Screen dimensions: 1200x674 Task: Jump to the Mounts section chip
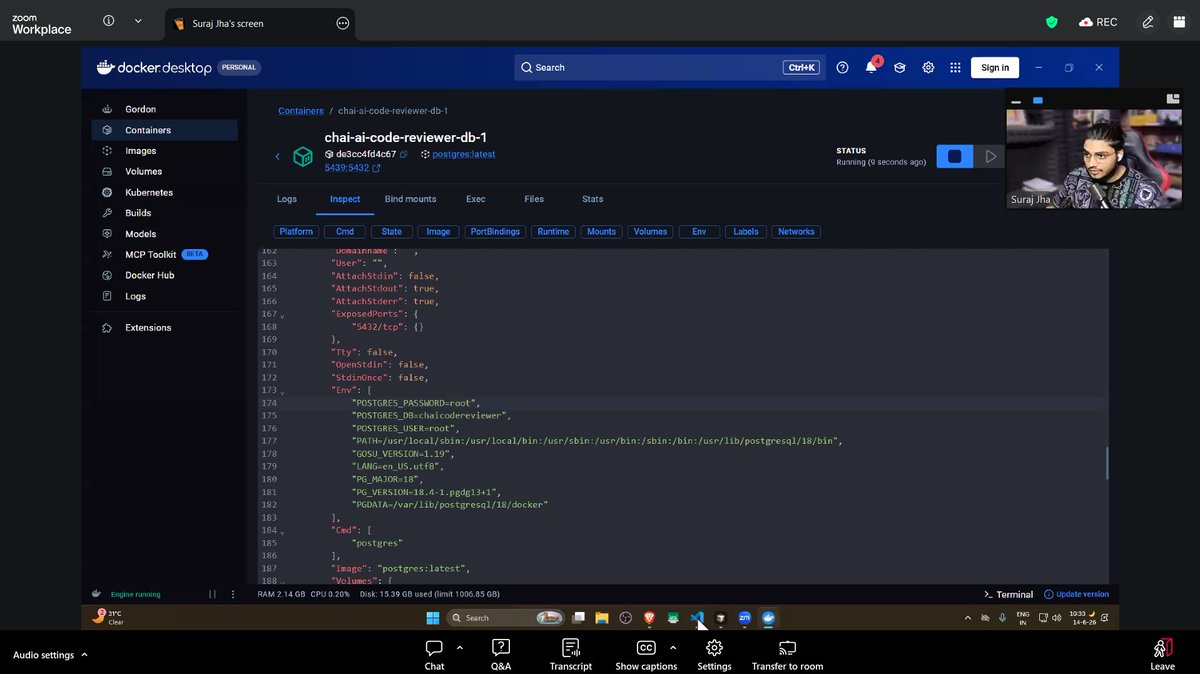(602, 231)
